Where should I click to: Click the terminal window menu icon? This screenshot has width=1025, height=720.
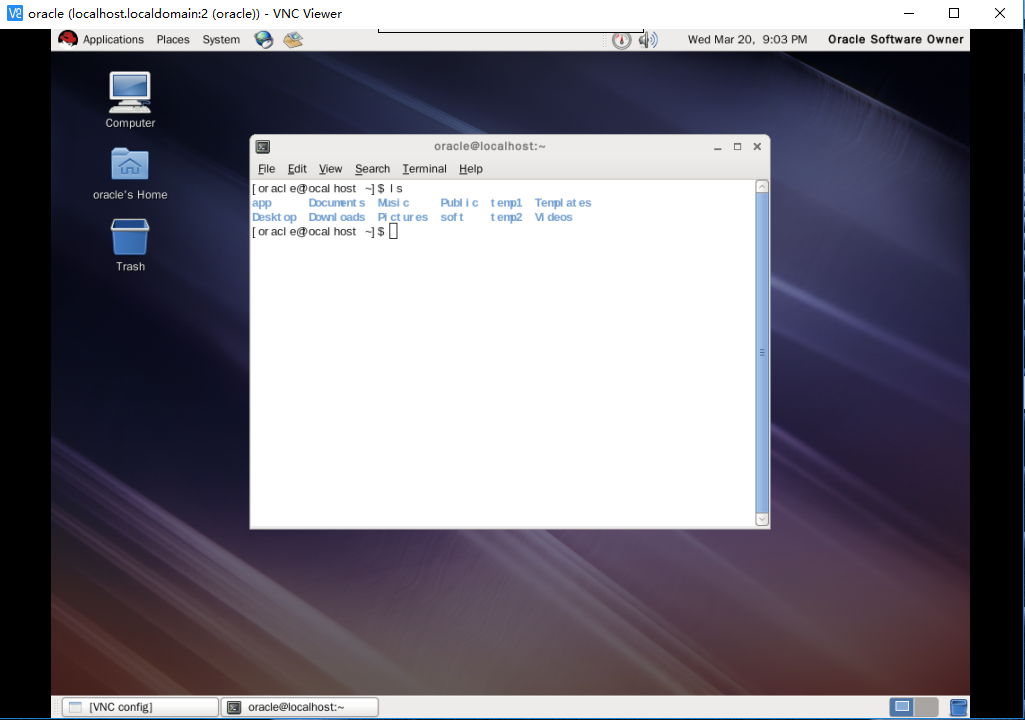[x=262, y=146]
